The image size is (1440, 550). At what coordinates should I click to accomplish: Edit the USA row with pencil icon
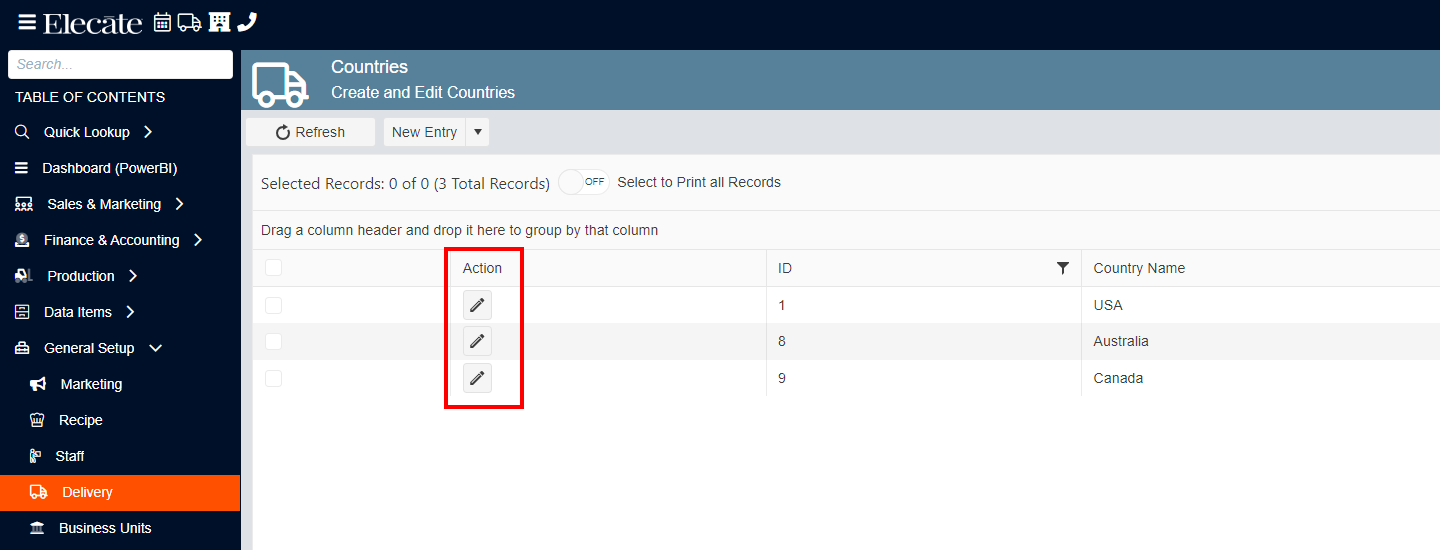[x=477, y=305]
